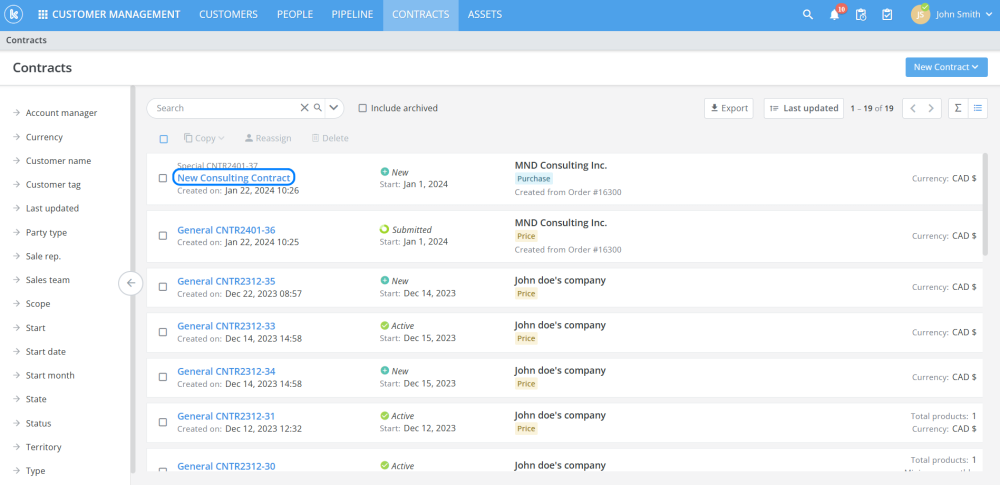Screen dimensions: 1000x485
Task: Open contract General CNTR2312-31
Action: point(226,416)
